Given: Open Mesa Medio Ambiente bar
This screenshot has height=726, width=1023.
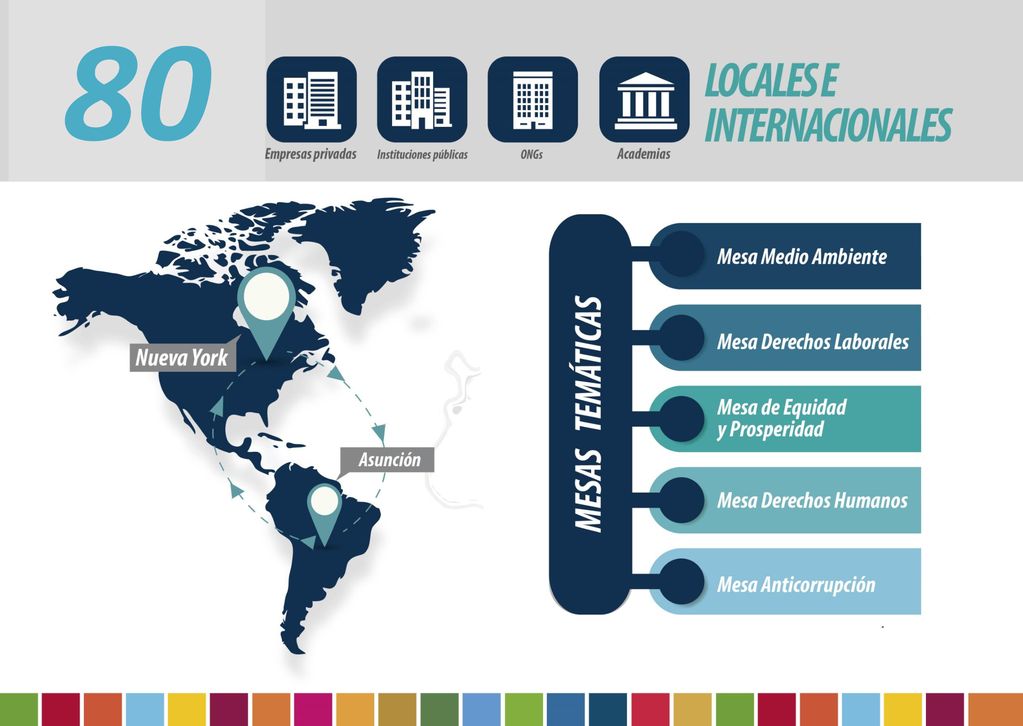Looking at the screenshot, I should (x=785, y=256).
